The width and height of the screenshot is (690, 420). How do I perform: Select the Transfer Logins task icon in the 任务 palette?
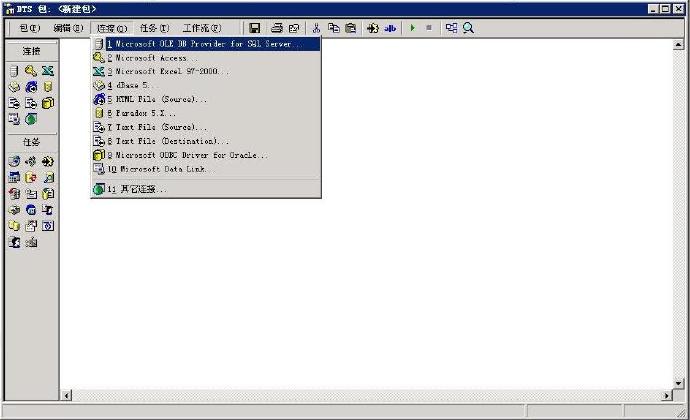coord(14,242)
